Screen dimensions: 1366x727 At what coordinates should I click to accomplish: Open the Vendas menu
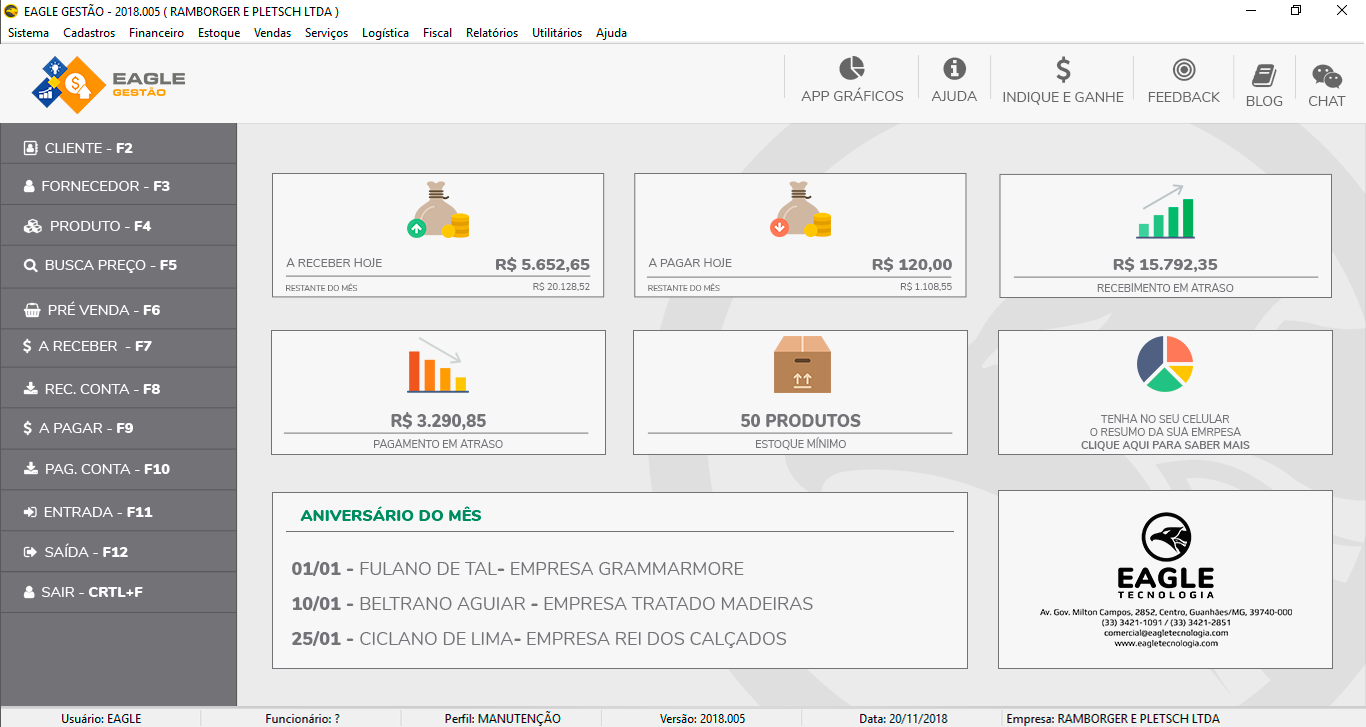pos(273,33)
